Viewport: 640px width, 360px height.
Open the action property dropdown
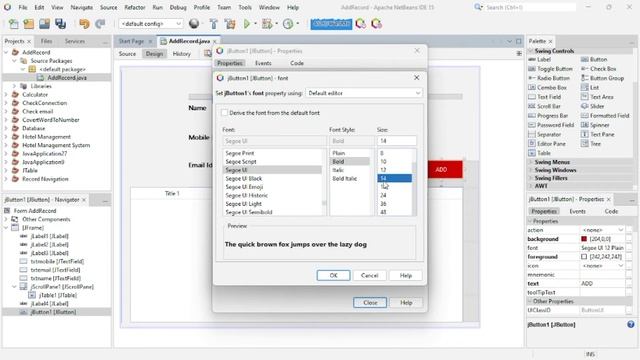pyautogui.click(x=621, y=230)
